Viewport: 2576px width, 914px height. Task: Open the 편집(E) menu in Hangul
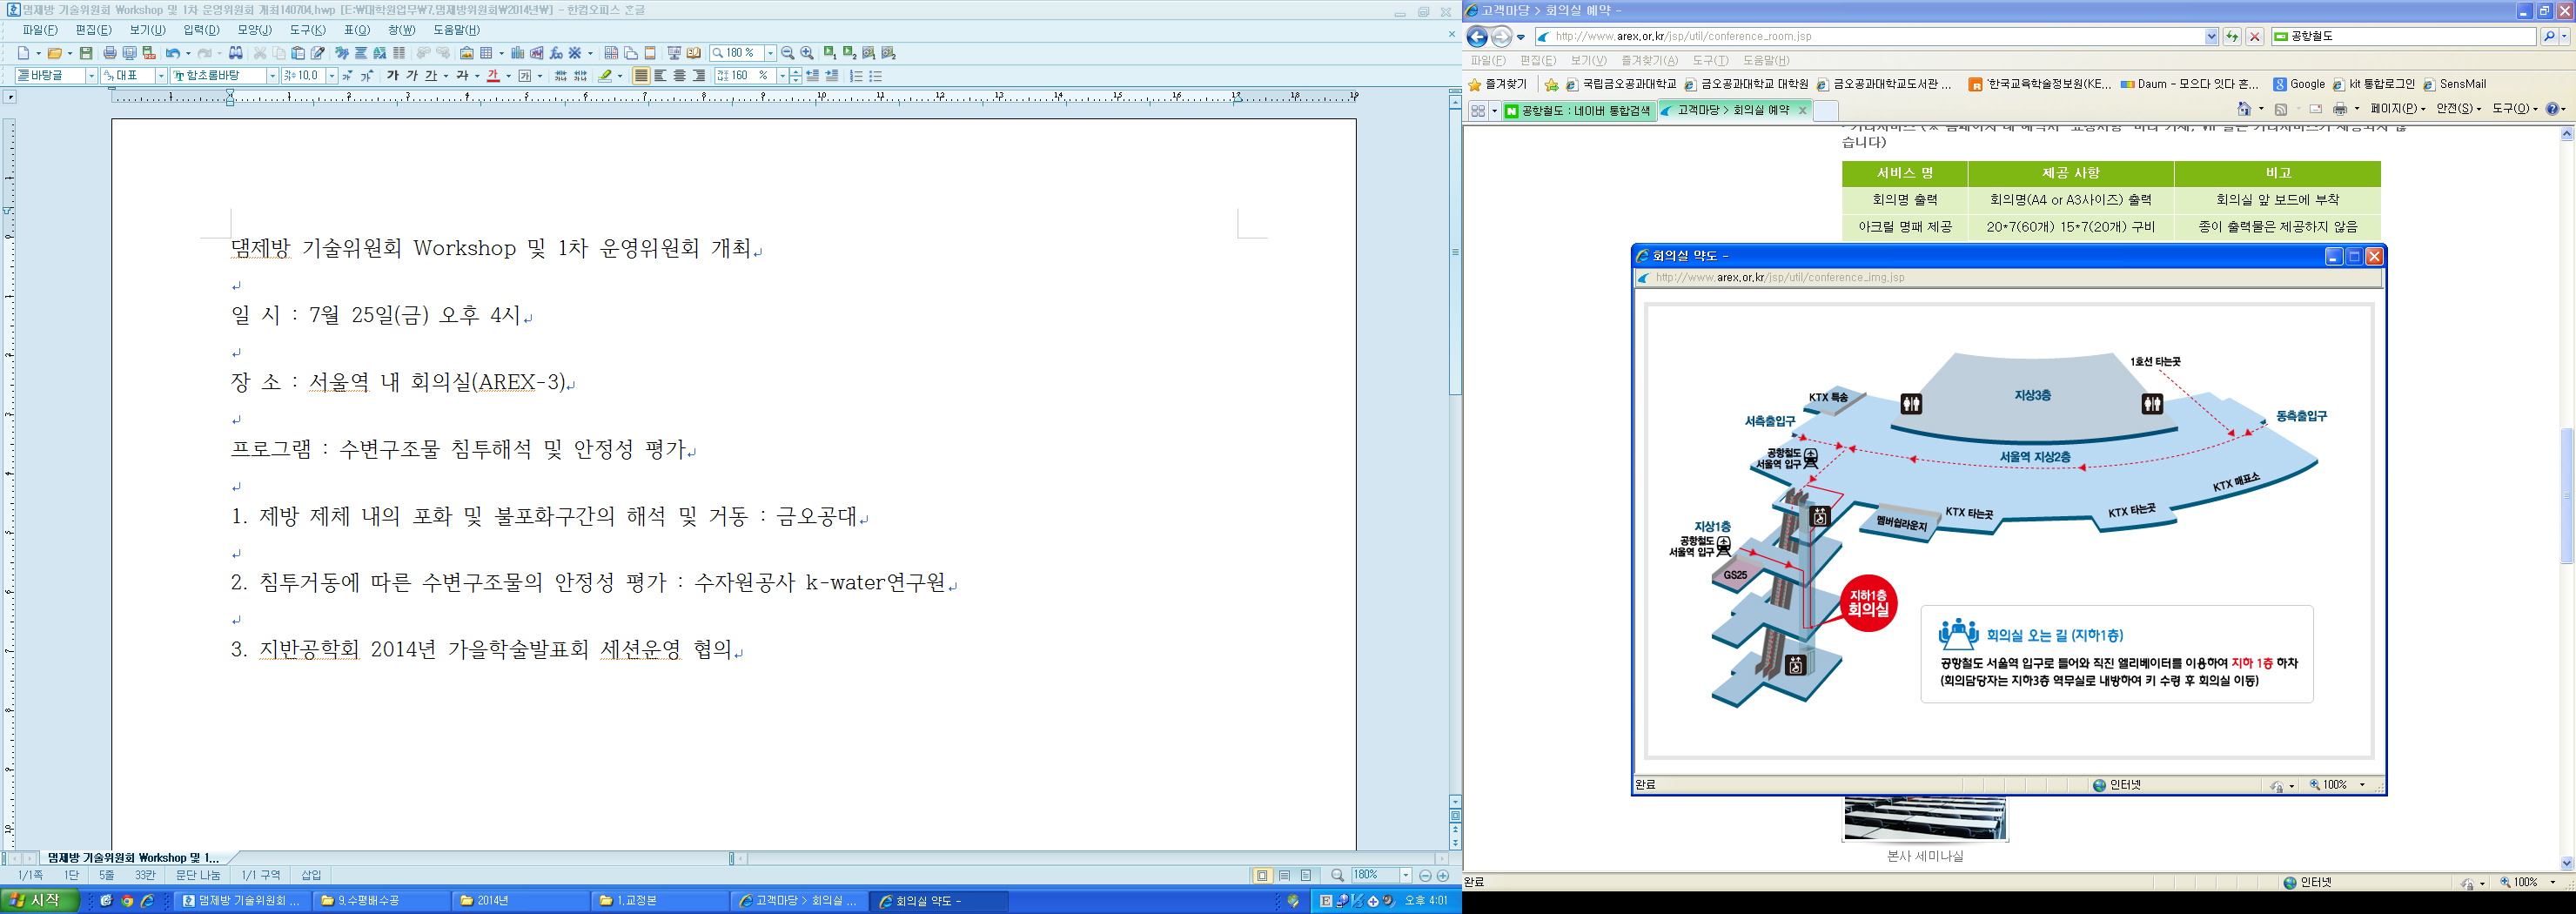click(93, 30)
